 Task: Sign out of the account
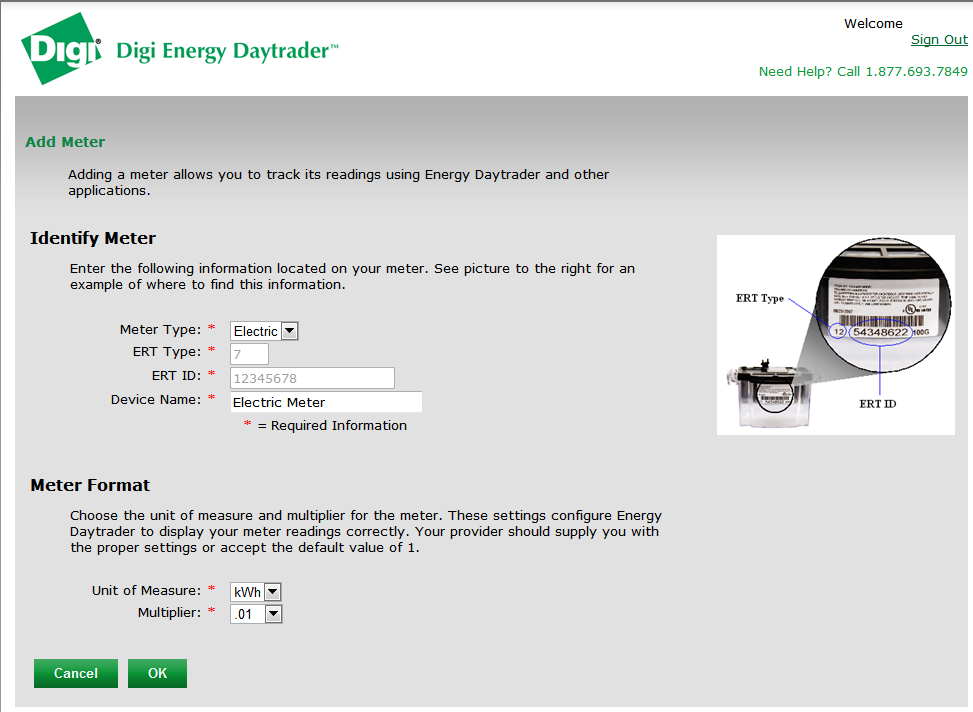(938, 40)
